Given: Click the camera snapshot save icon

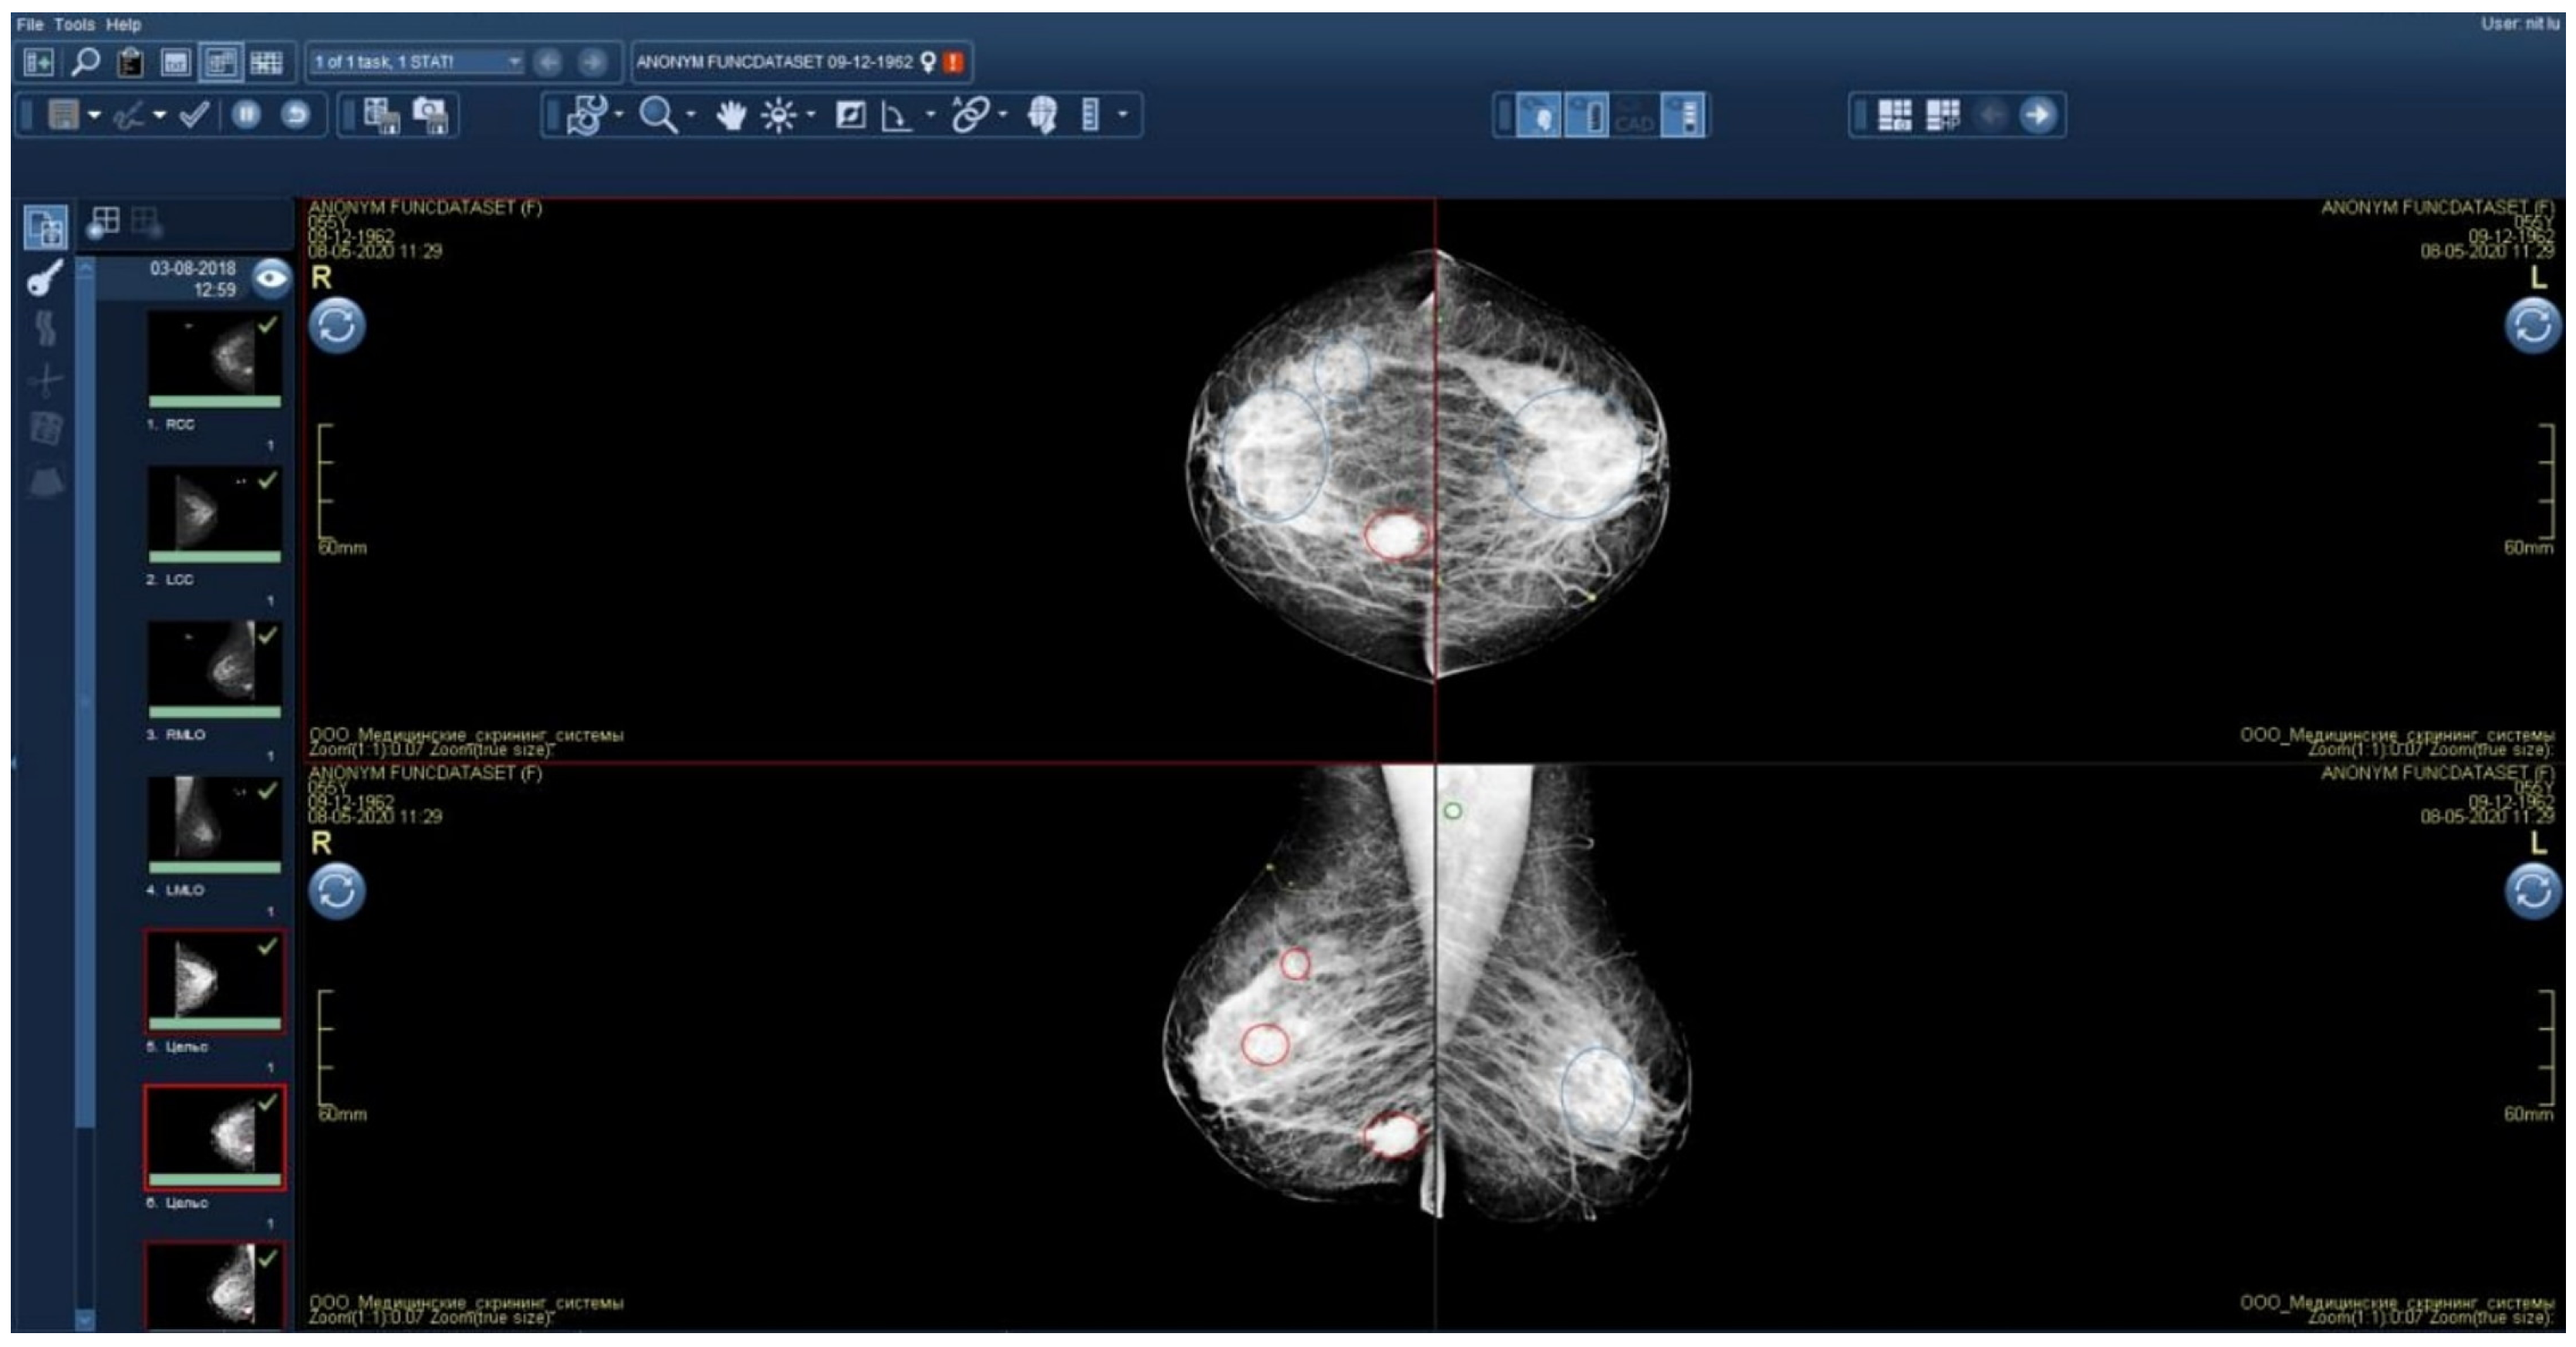Looking at the screenshot, I should 431,115.
